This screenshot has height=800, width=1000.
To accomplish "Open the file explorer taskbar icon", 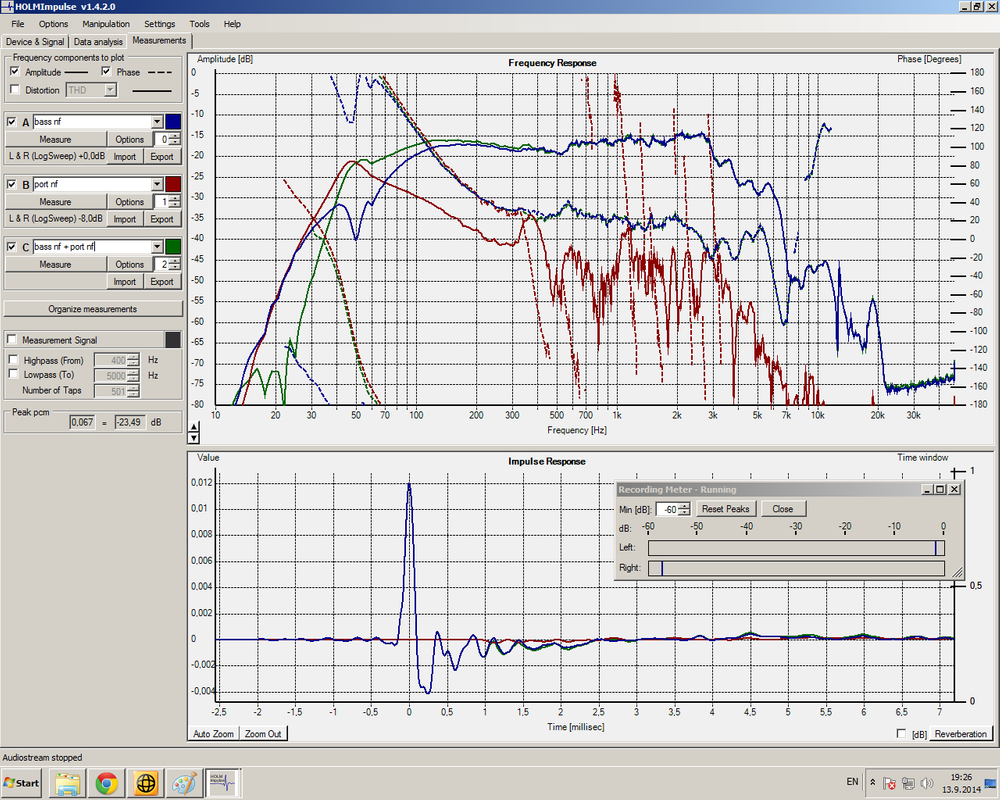I will click(x=68, y=783).
